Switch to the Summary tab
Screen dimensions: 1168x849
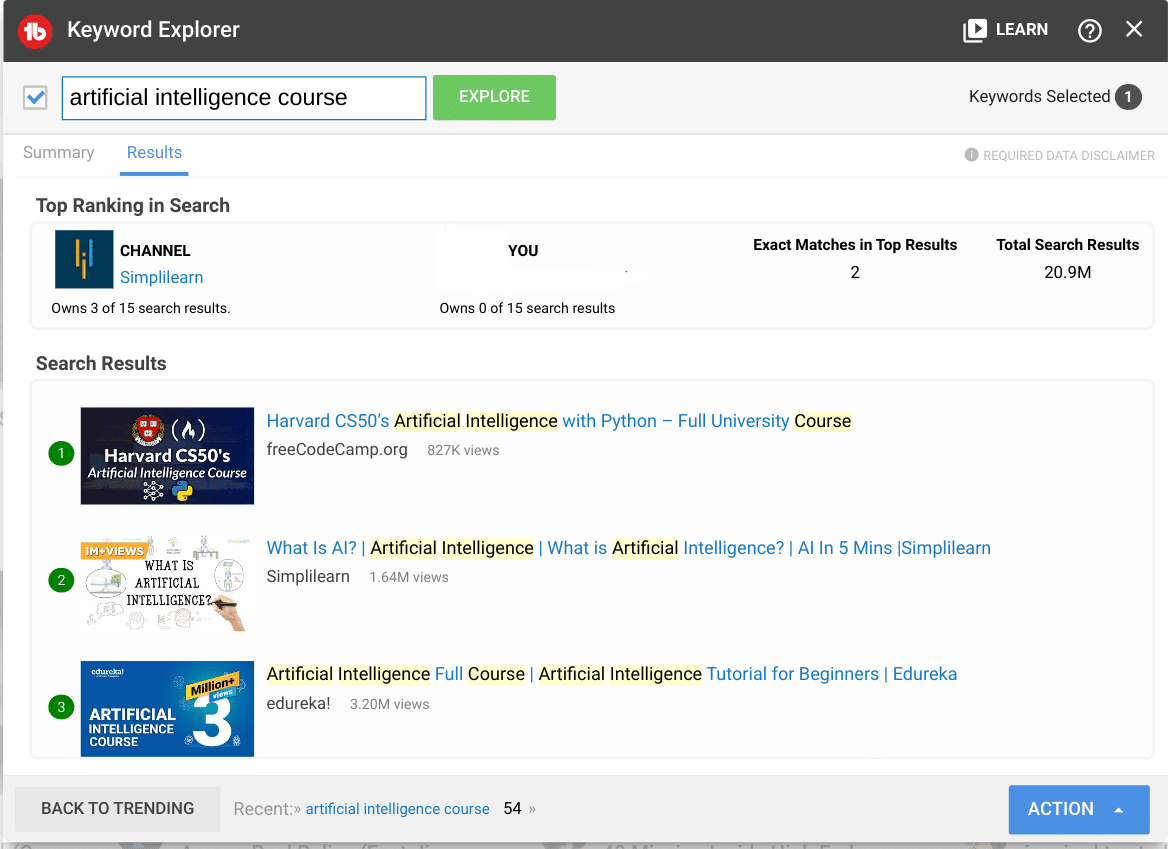59,153
